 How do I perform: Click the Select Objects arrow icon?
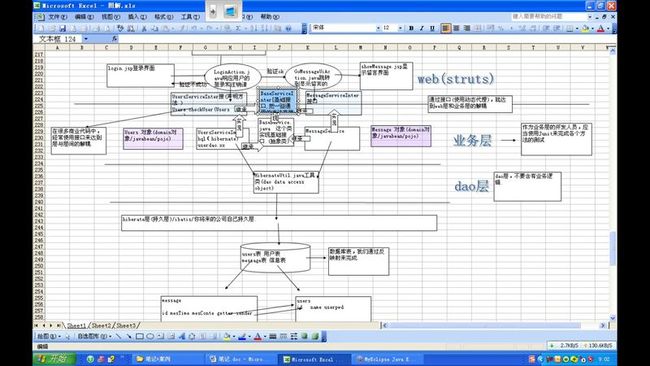click(68, 336)
